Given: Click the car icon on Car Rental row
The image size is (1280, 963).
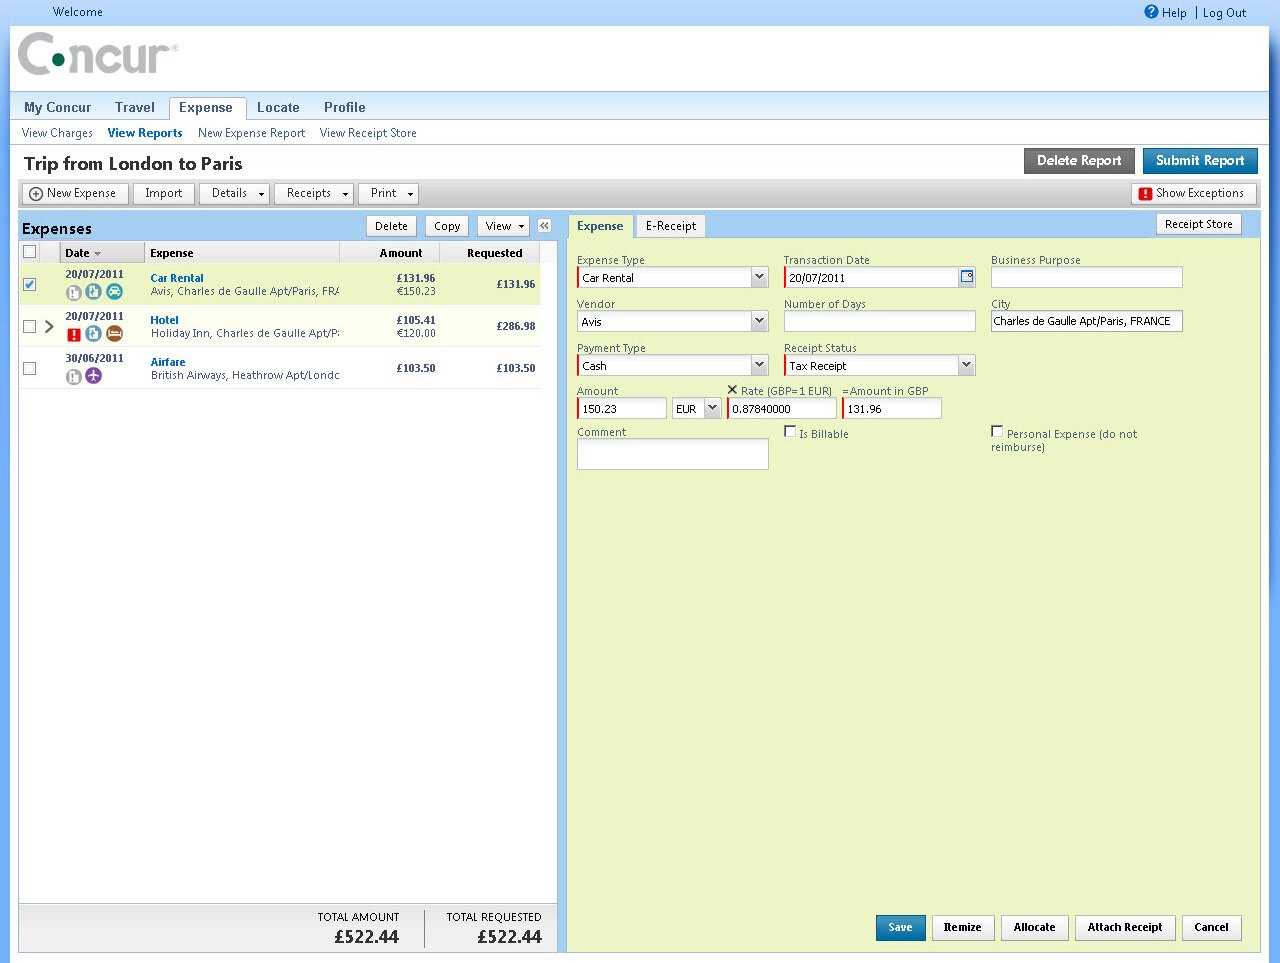Looking at the screenshot, I should tap(114, 292).
